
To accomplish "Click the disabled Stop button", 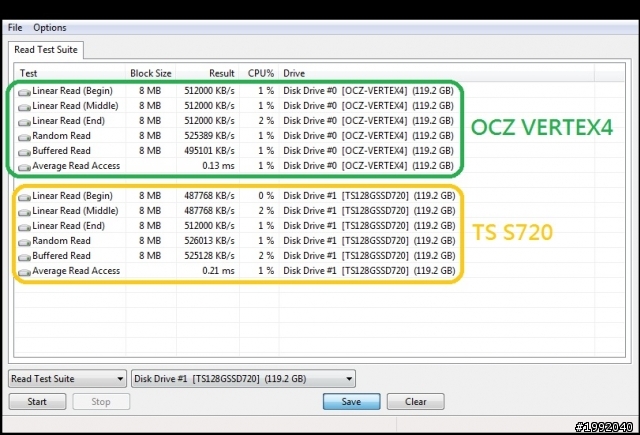I will click(101, 402).
